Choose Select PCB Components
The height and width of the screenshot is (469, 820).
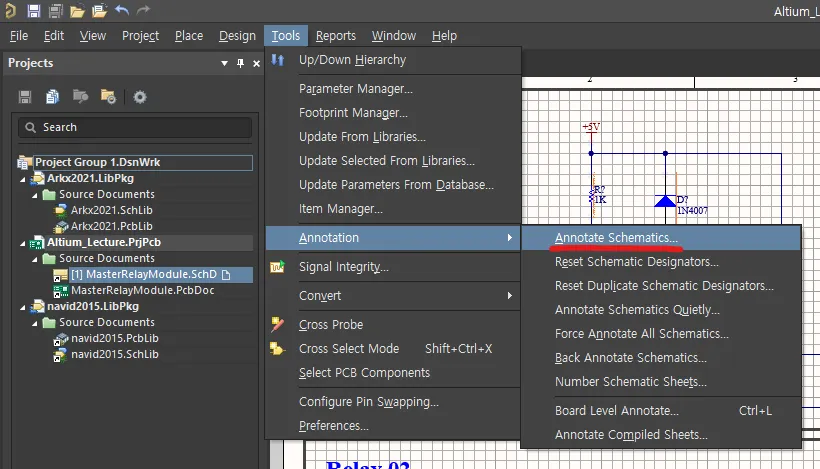coord(393,373)
